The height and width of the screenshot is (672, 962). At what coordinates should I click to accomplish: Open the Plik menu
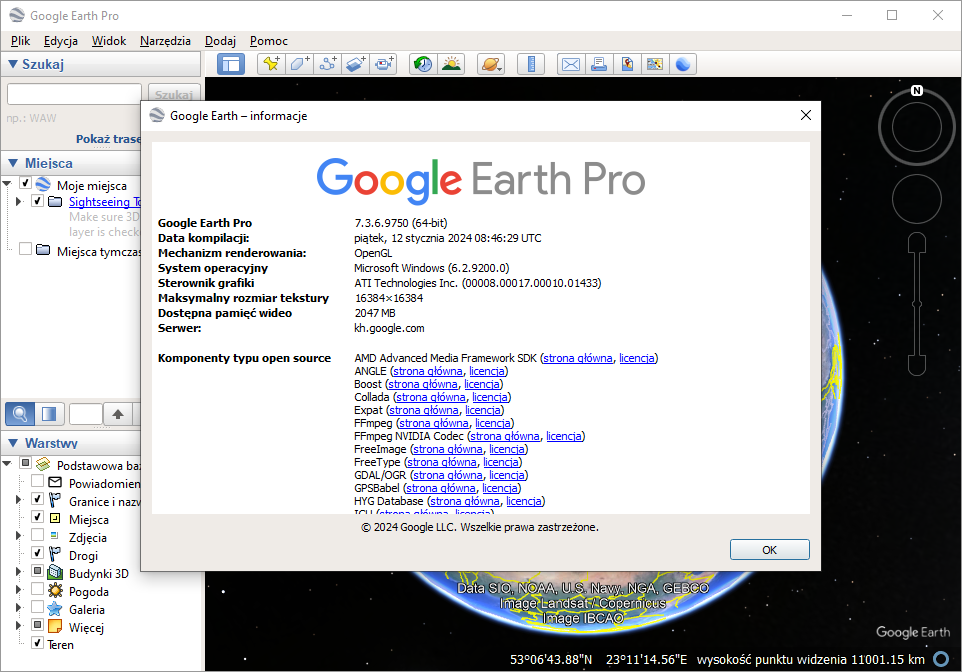20,41
